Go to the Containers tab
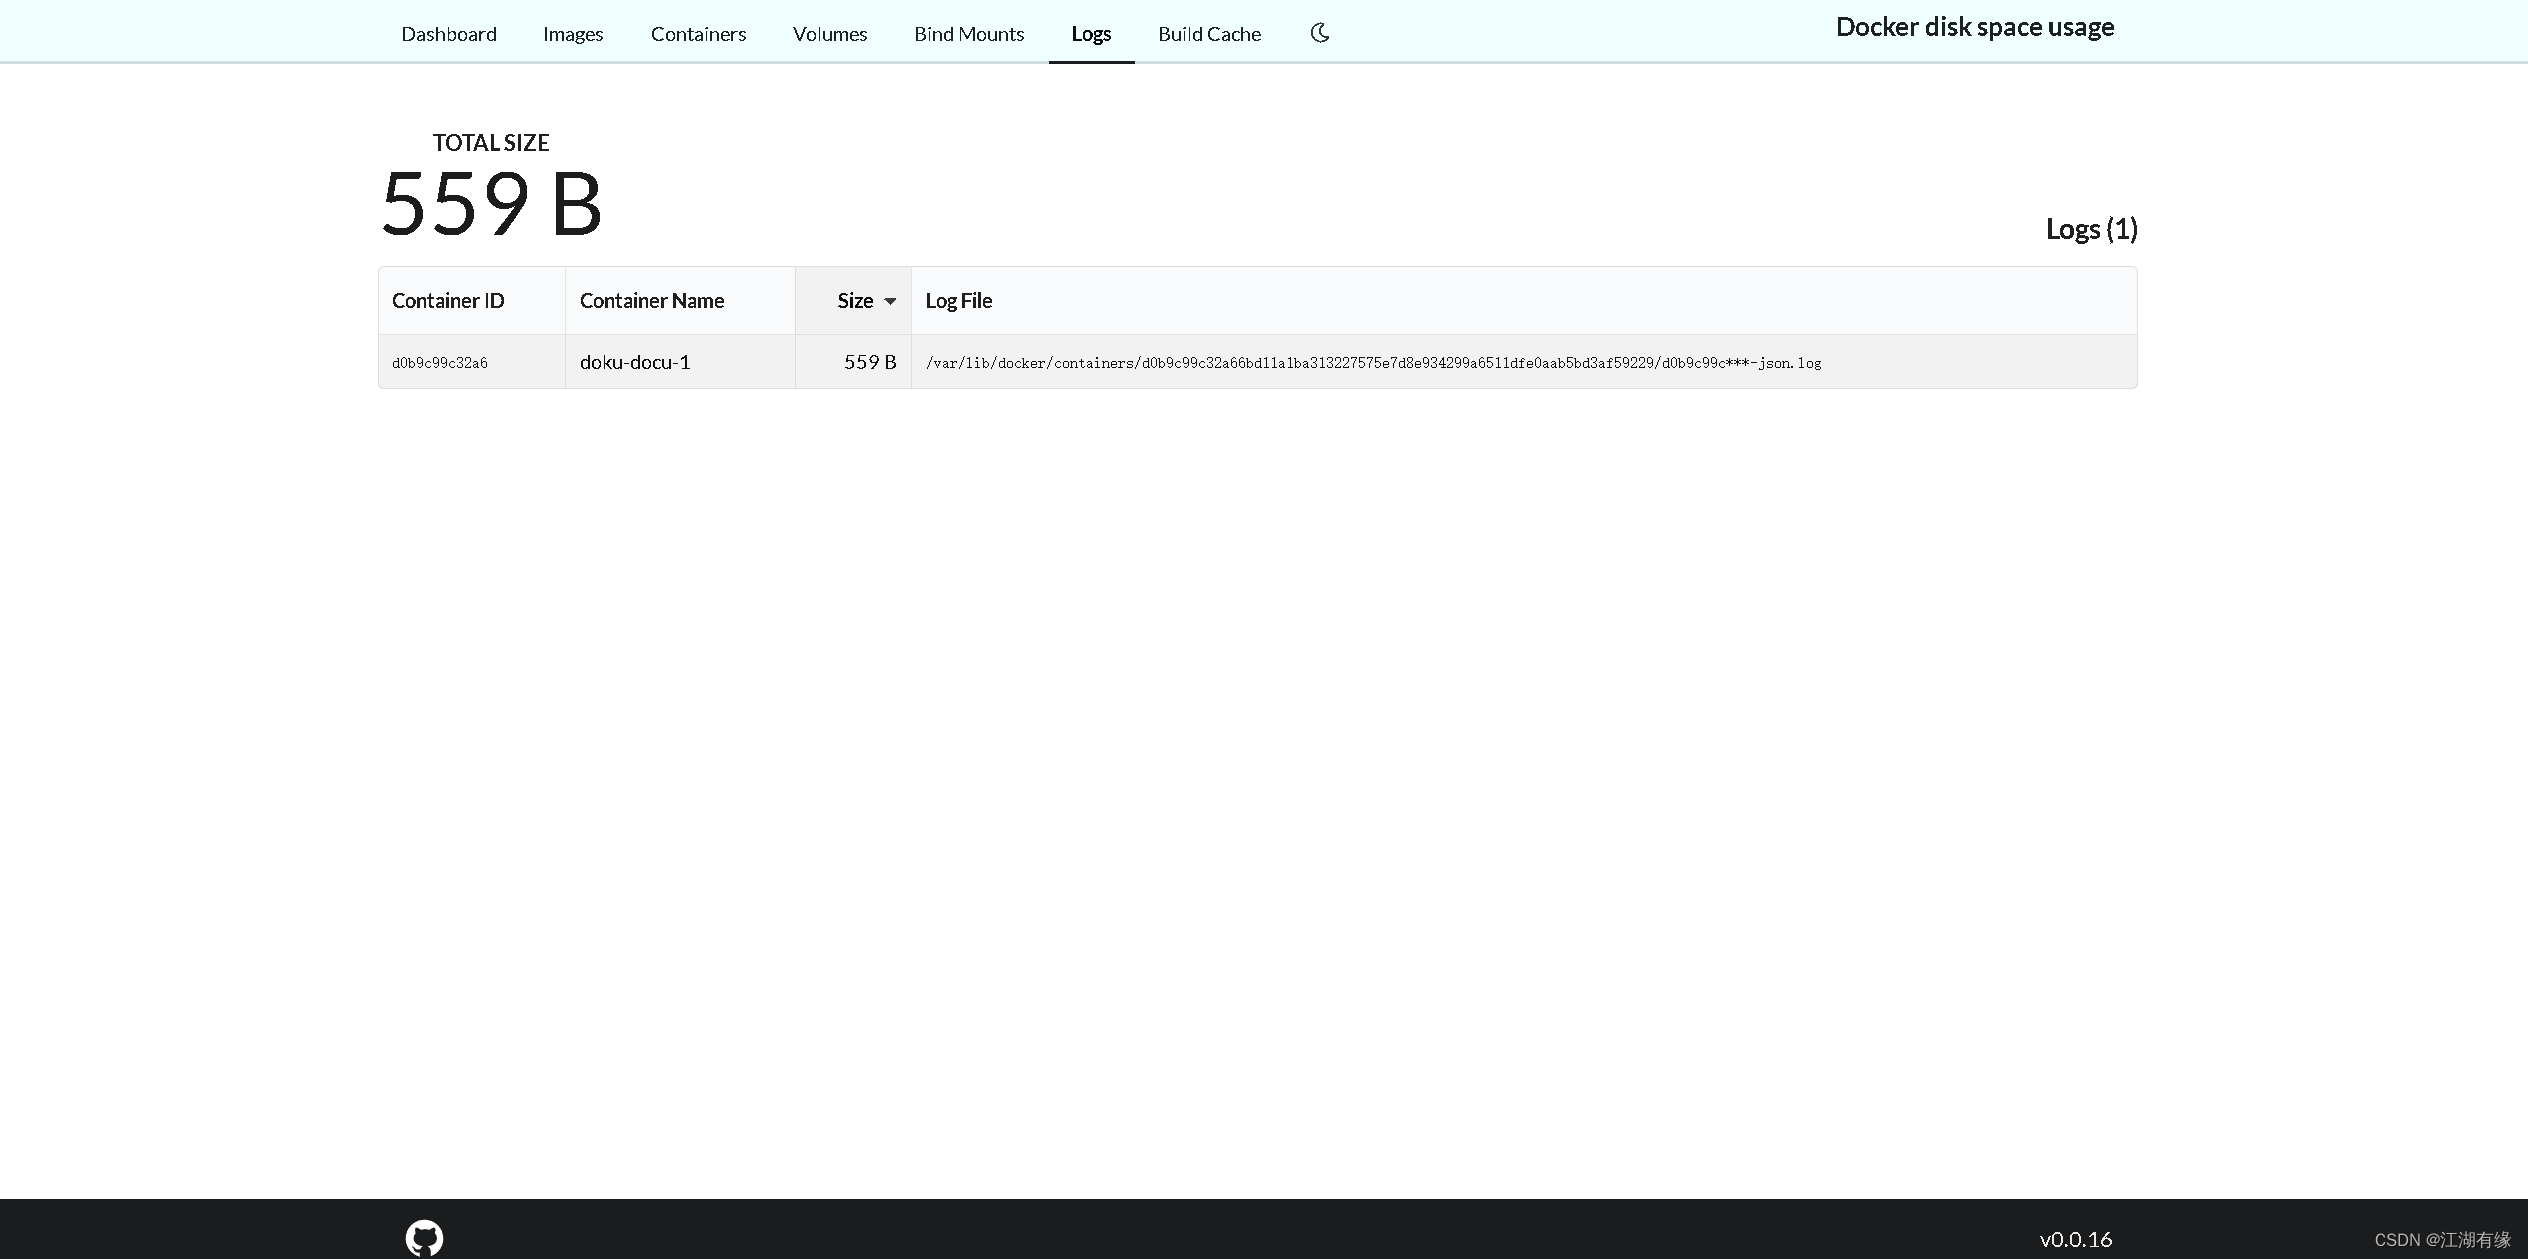The width and height of the screenshot is (2528, 1259). [698, 34]
